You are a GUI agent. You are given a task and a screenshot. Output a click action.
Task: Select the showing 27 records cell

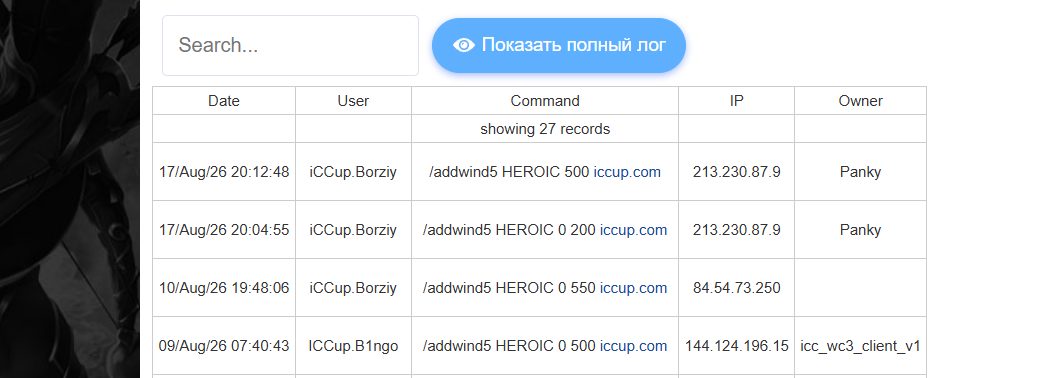point(545,129)
